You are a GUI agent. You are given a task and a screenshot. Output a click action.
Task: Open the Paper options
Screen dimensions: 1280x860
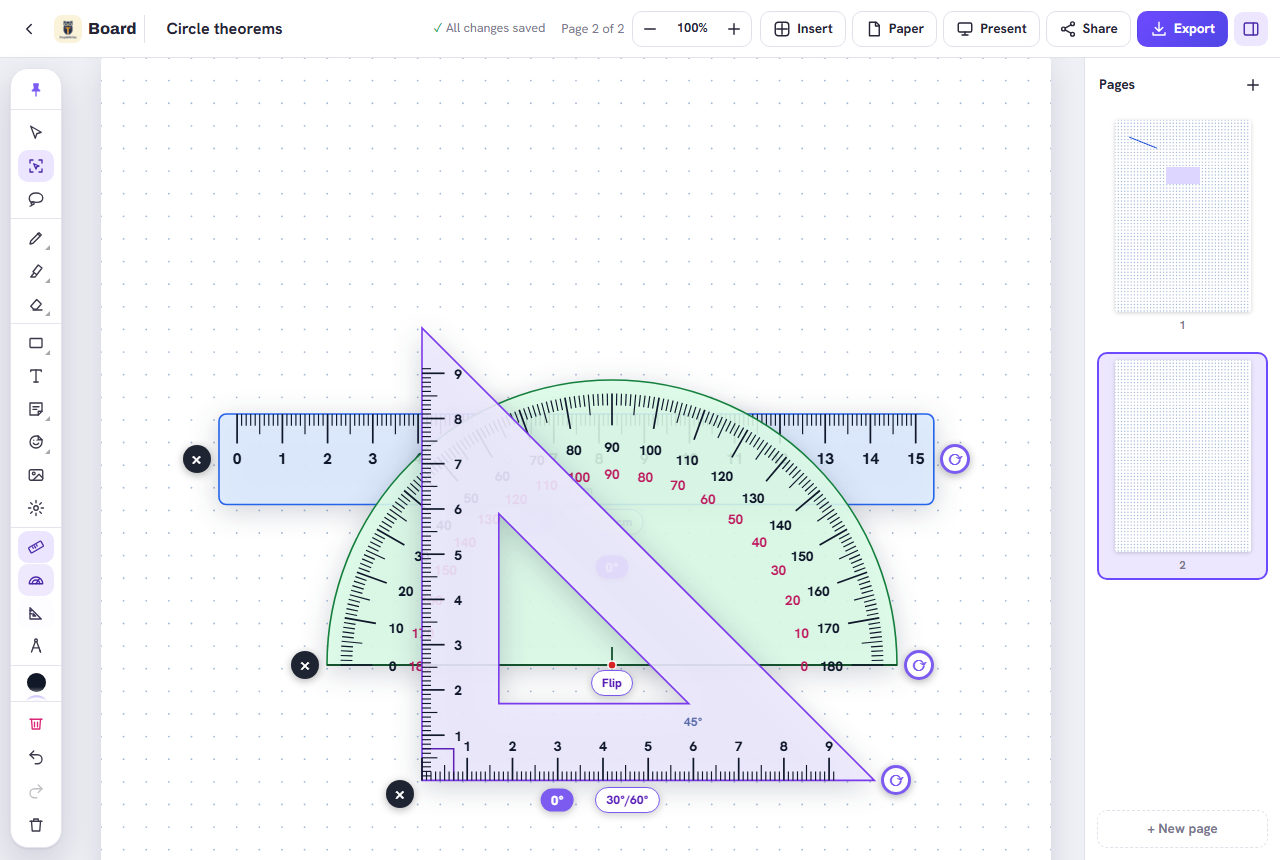tap(894, 29)
